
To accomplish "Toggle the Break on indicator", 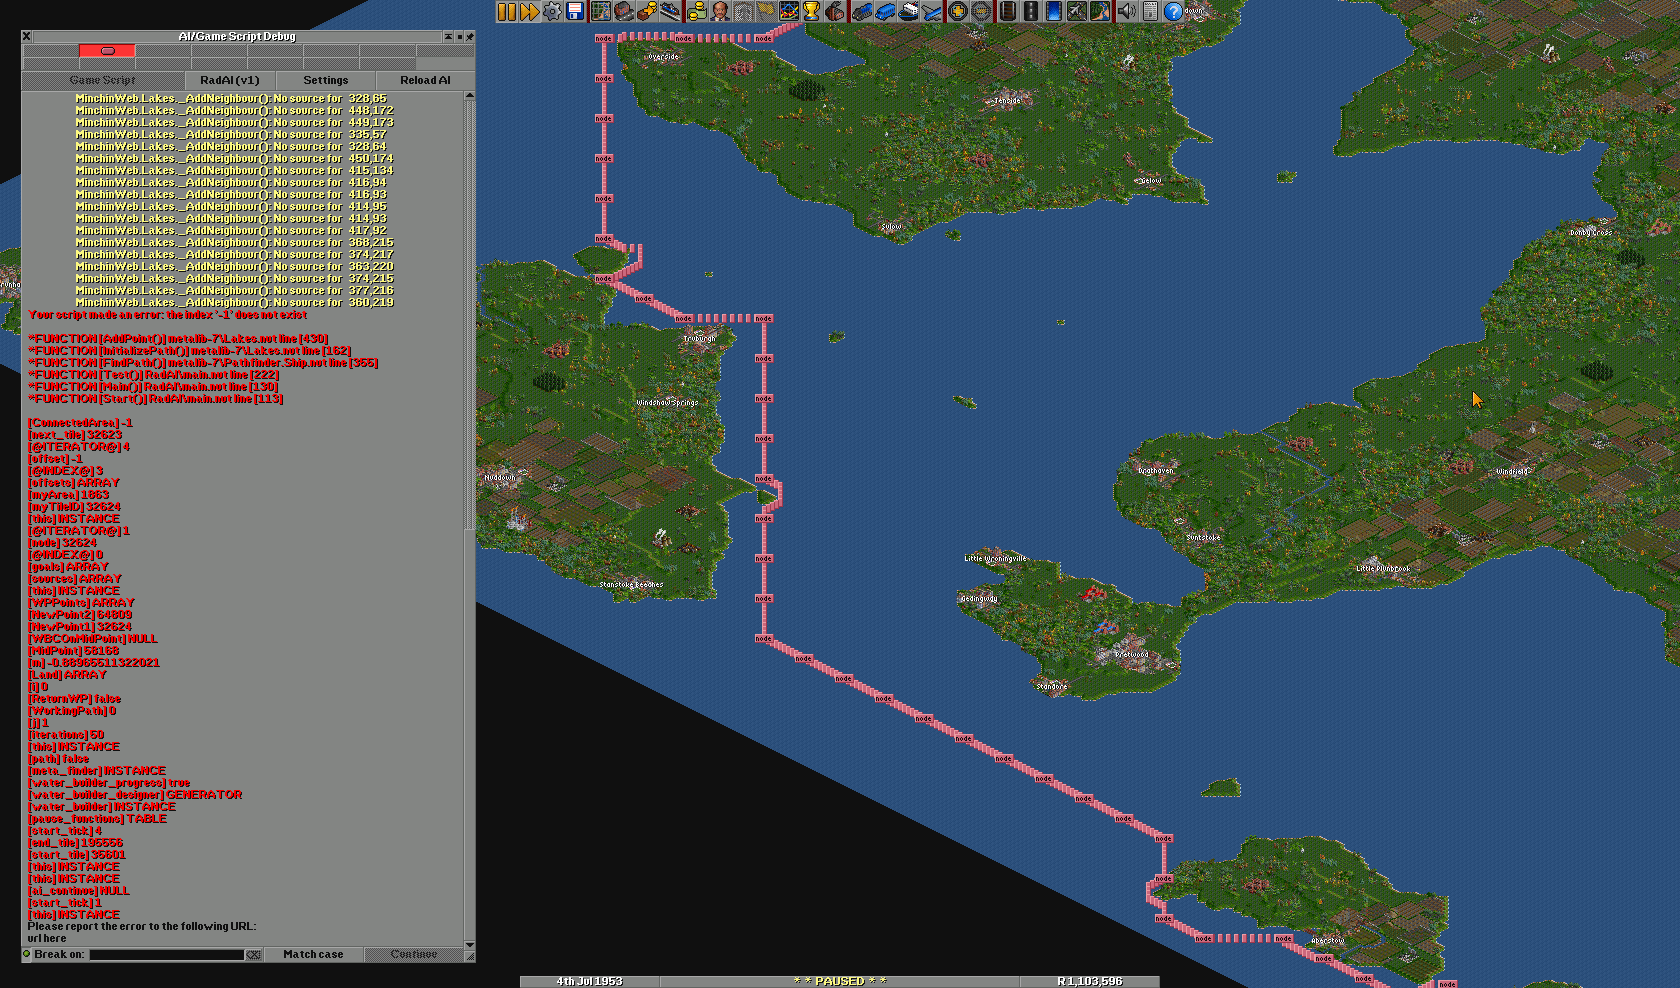I will [x=27, y=954].
